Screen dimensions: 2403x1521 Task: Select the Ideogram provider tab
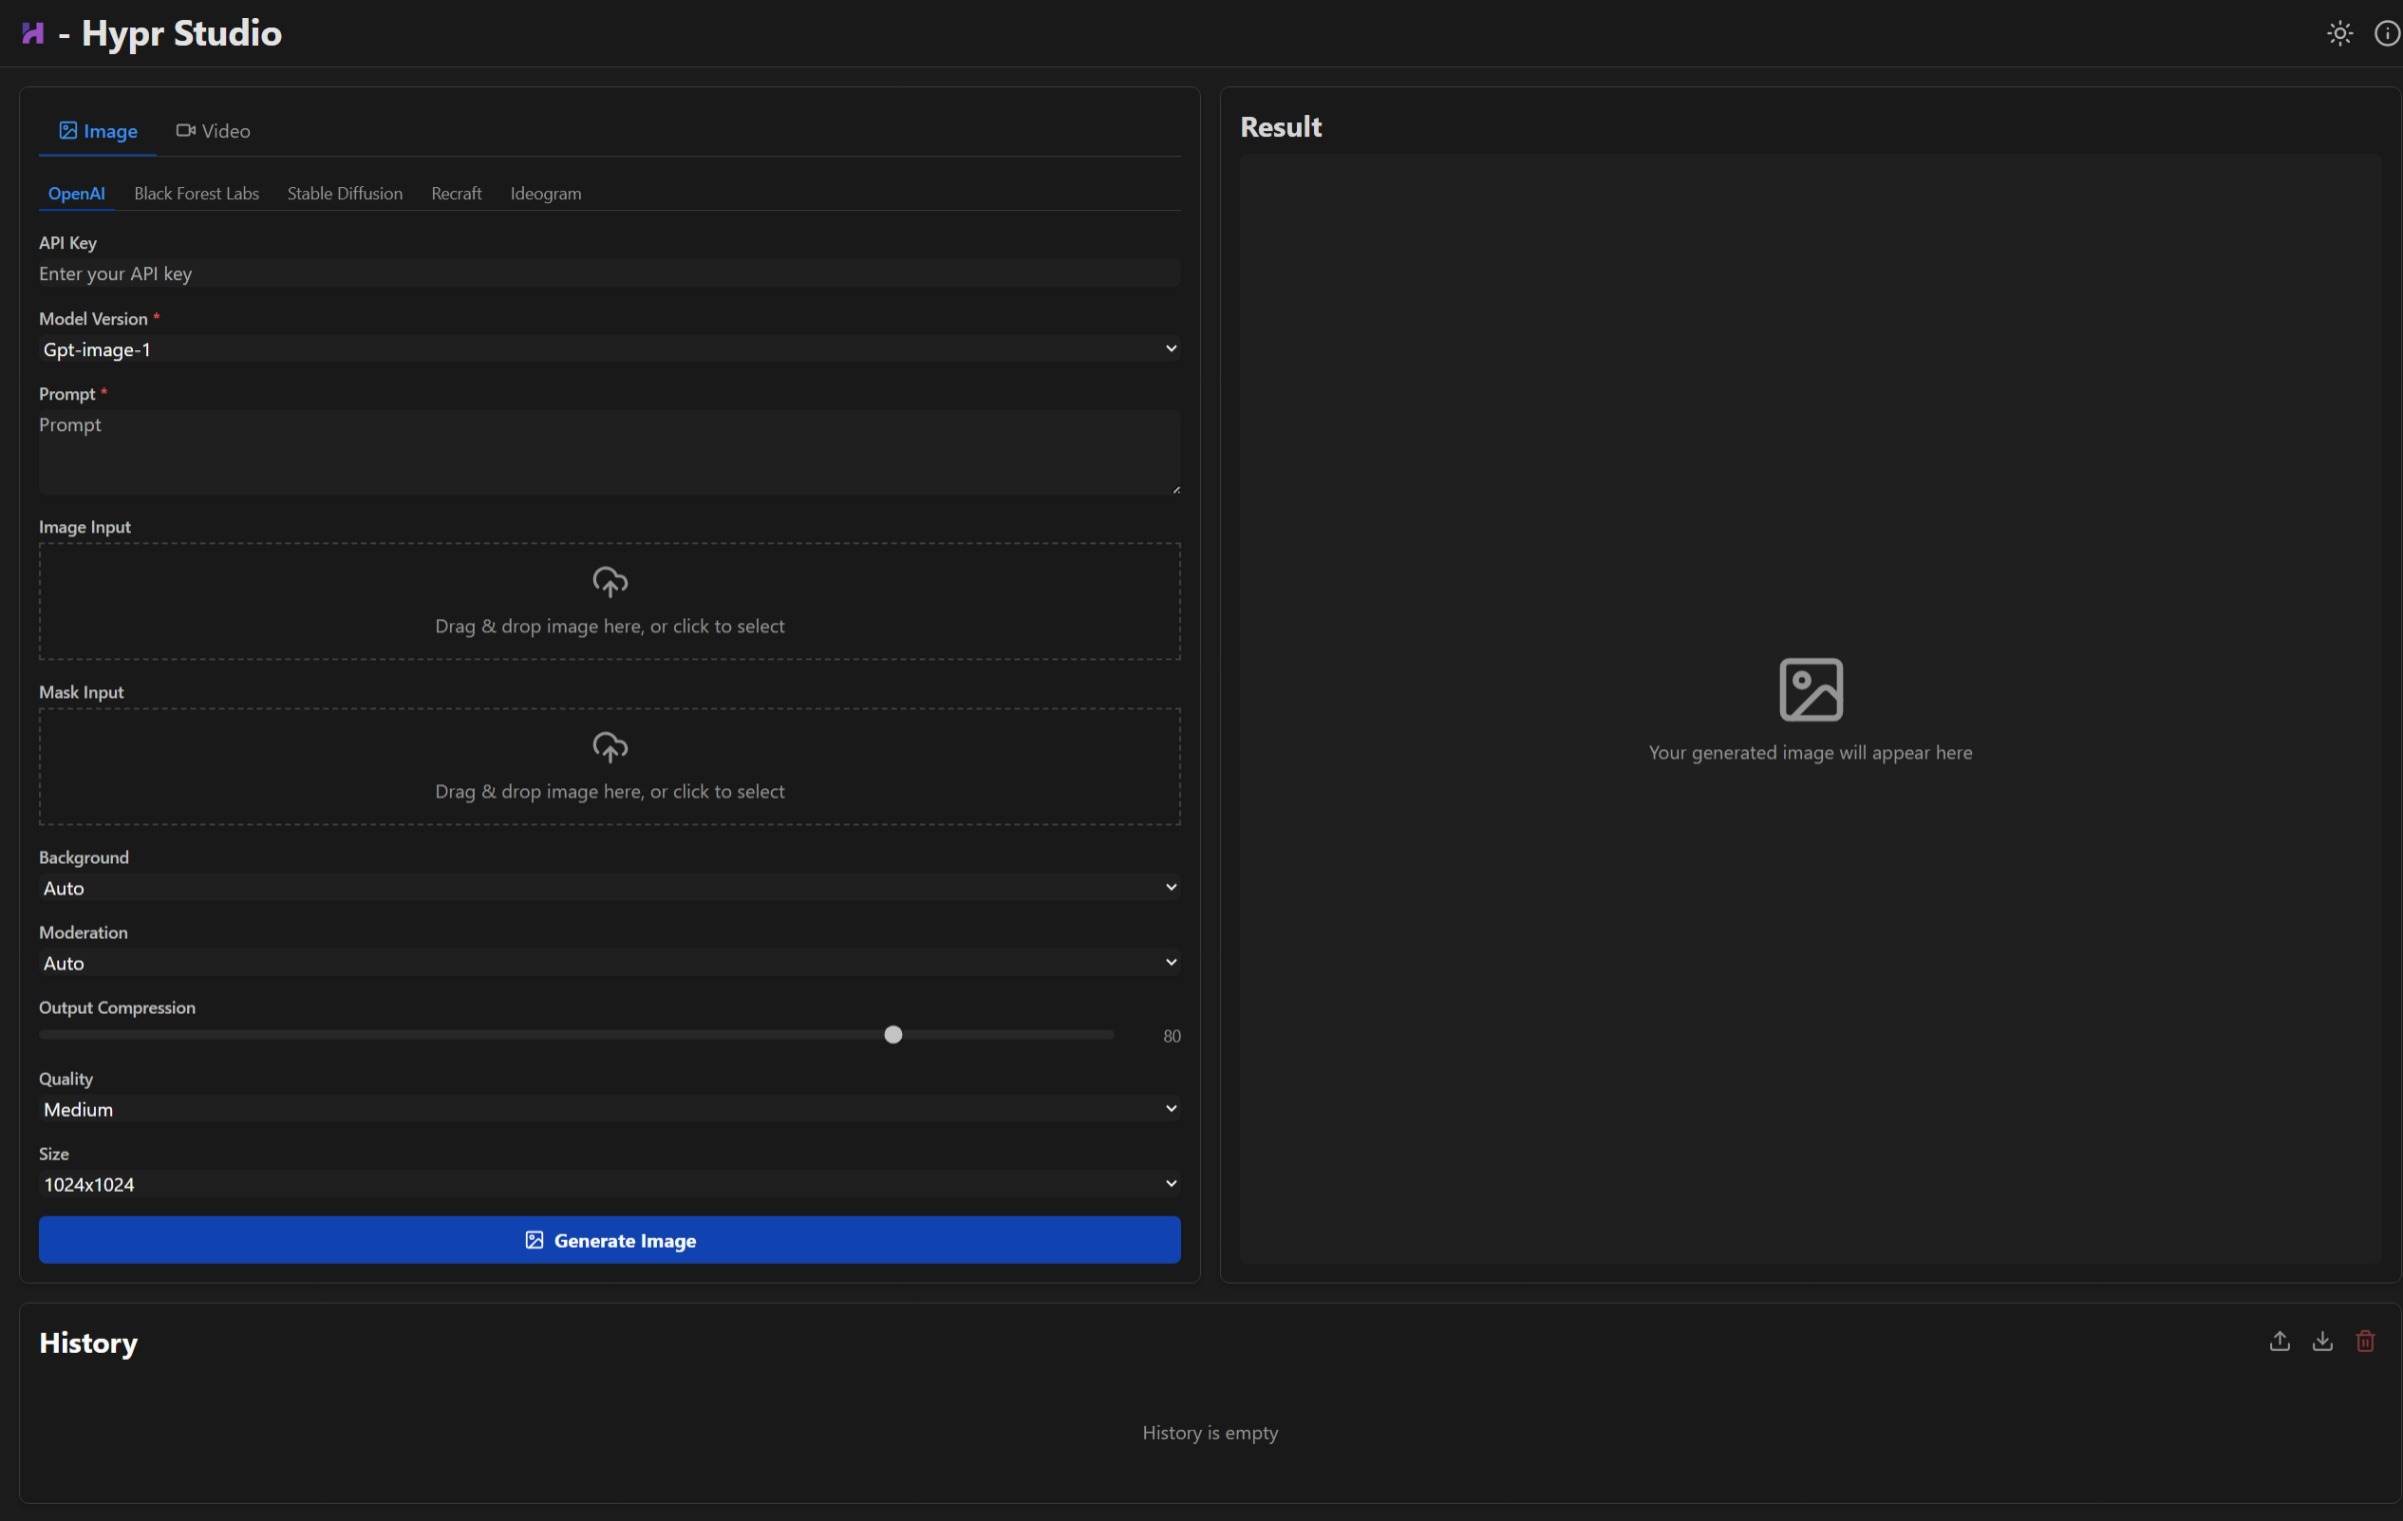coord(545,194)
